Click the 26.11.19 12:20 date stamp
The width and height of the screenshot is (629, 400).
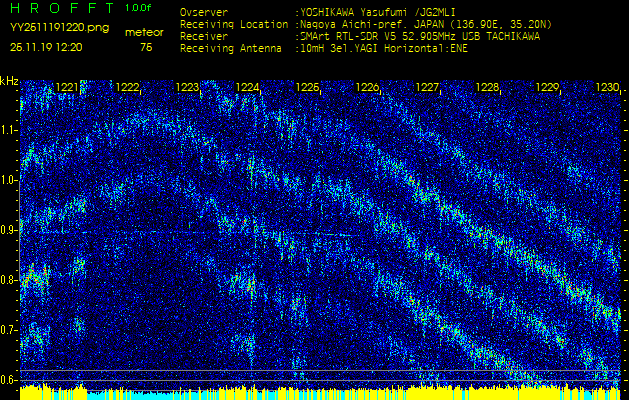click(48, 47)
